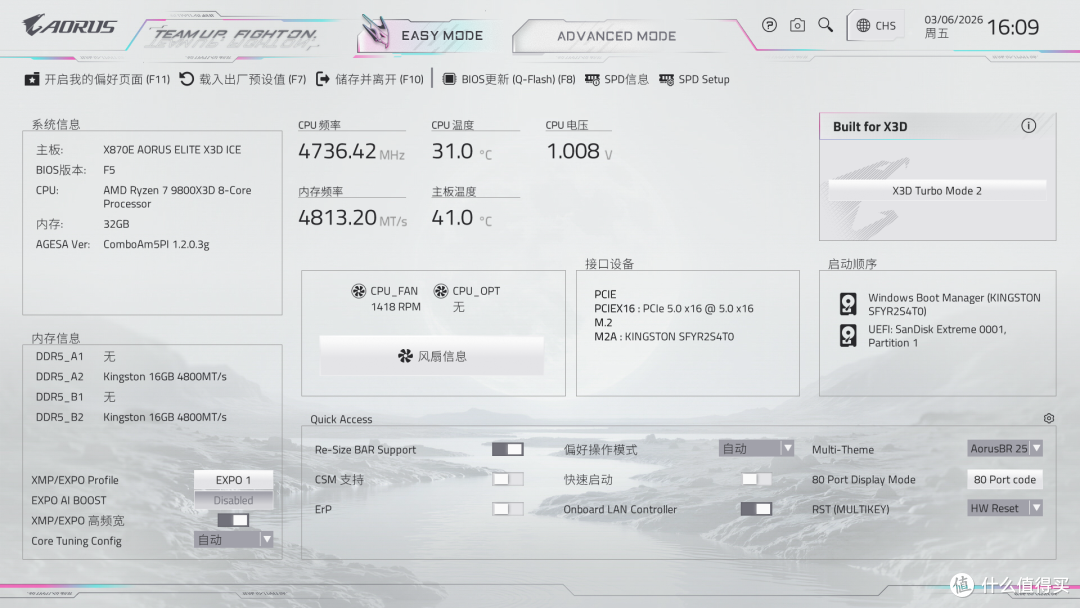
Task: Click the SanDisk Extreme drive icon
Action: [848, 335]
